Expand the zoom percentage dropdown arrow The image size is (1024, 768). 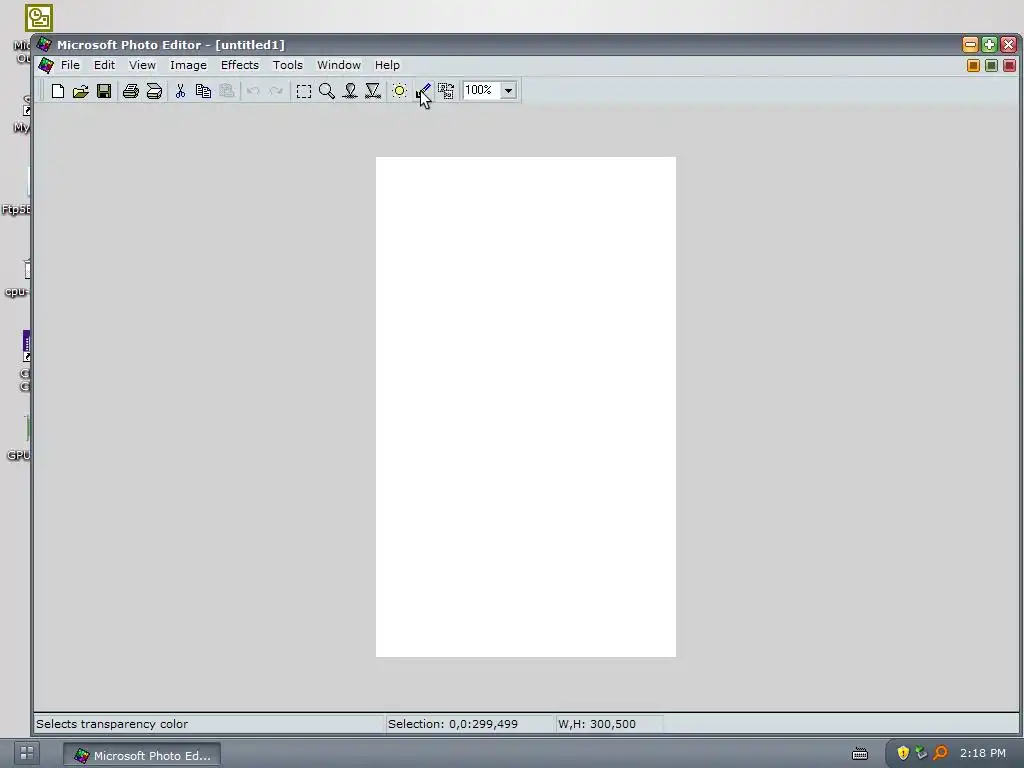[x=508, y=91]
